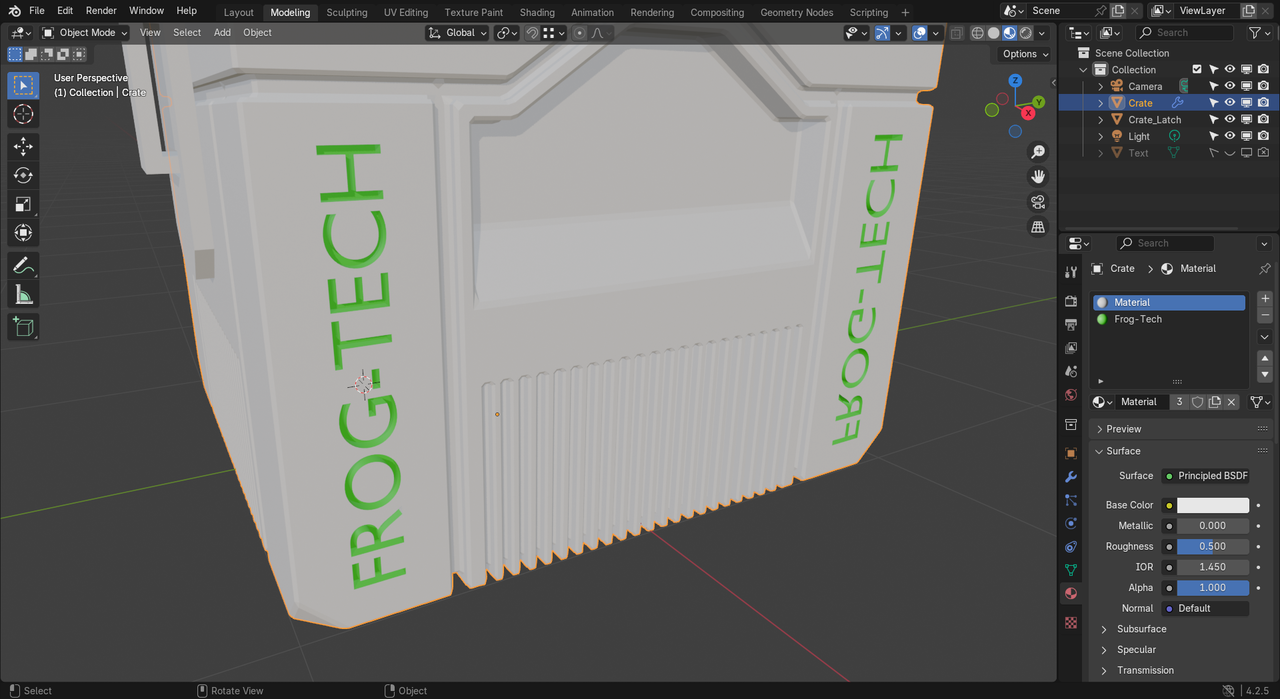Open the Render menu in the top bar
This screenshot has width=1280, height=699.
click(x=101, y=10)
